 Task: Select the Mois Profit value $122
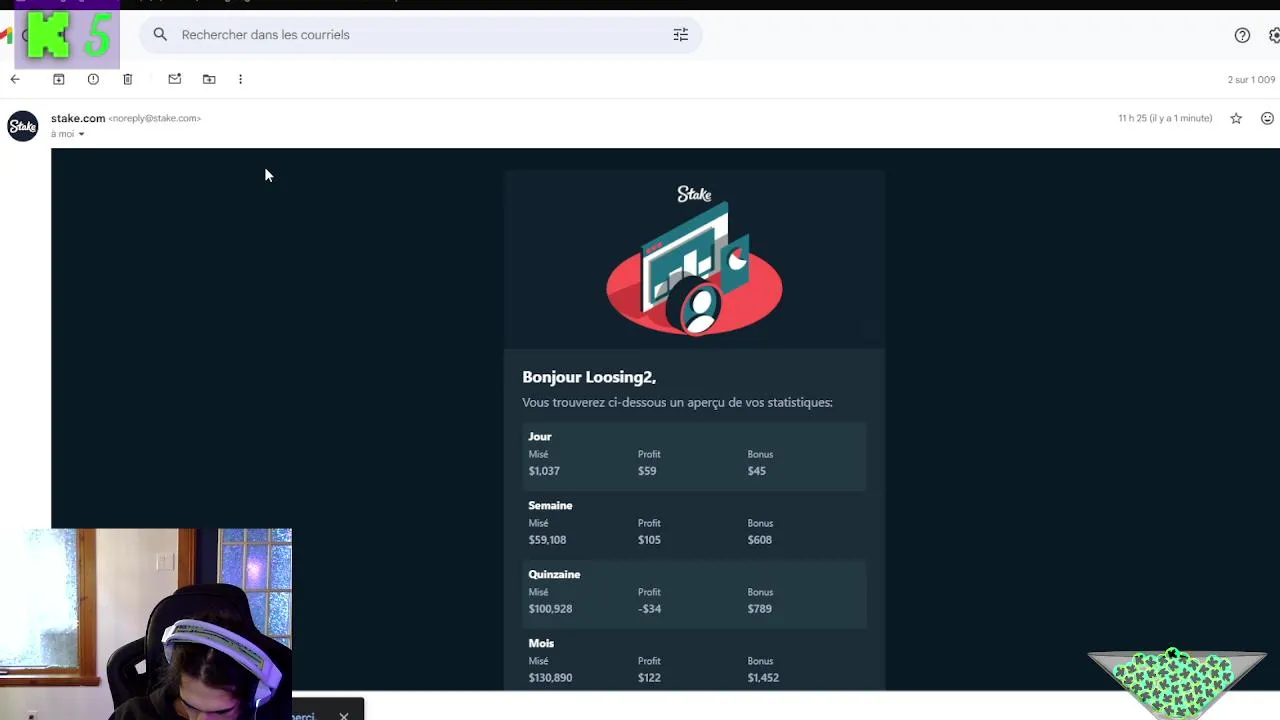tap(649, 678)
